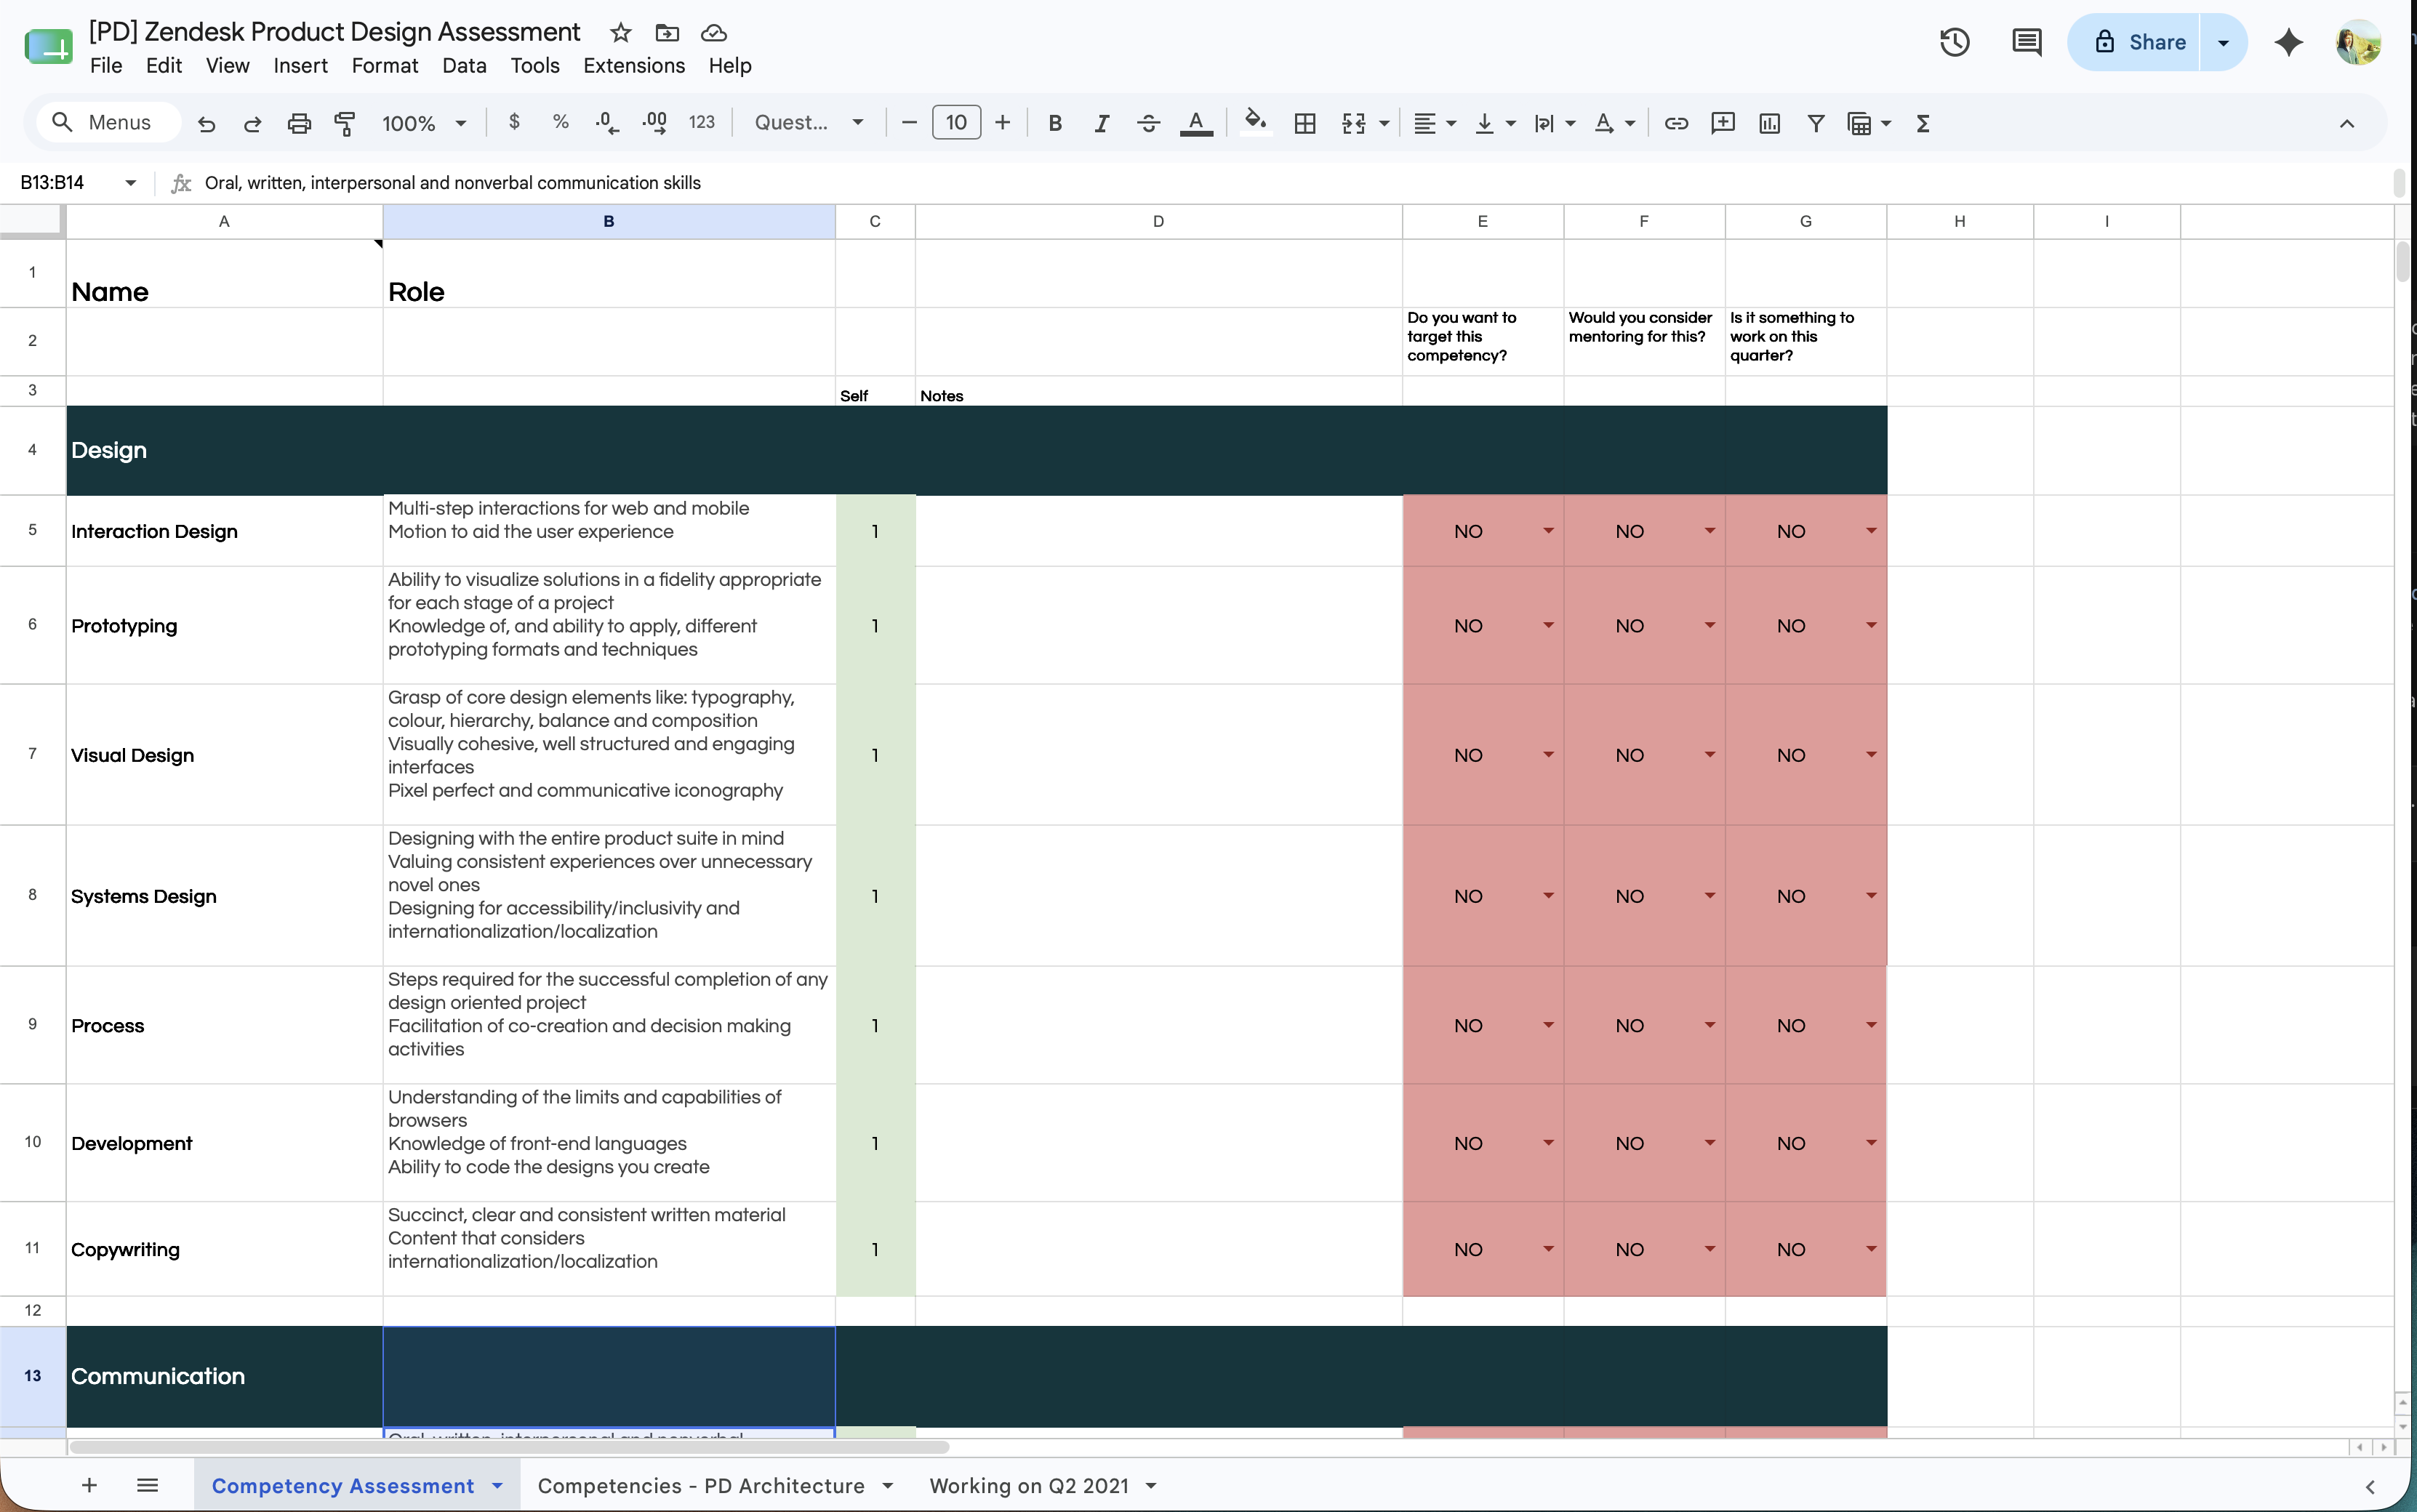The image size is (2417, 1512).
Task: Click the undo arrow icon
Action: coord(206,123)
